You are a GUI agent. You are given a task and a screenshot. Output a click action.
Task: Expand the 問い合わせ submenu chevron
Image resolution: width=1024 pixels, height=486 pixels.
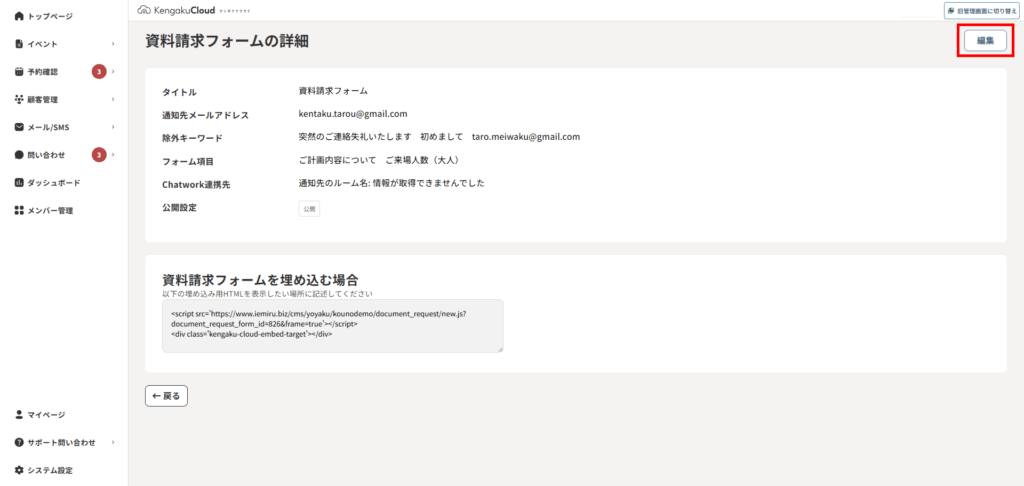point(113,155)
